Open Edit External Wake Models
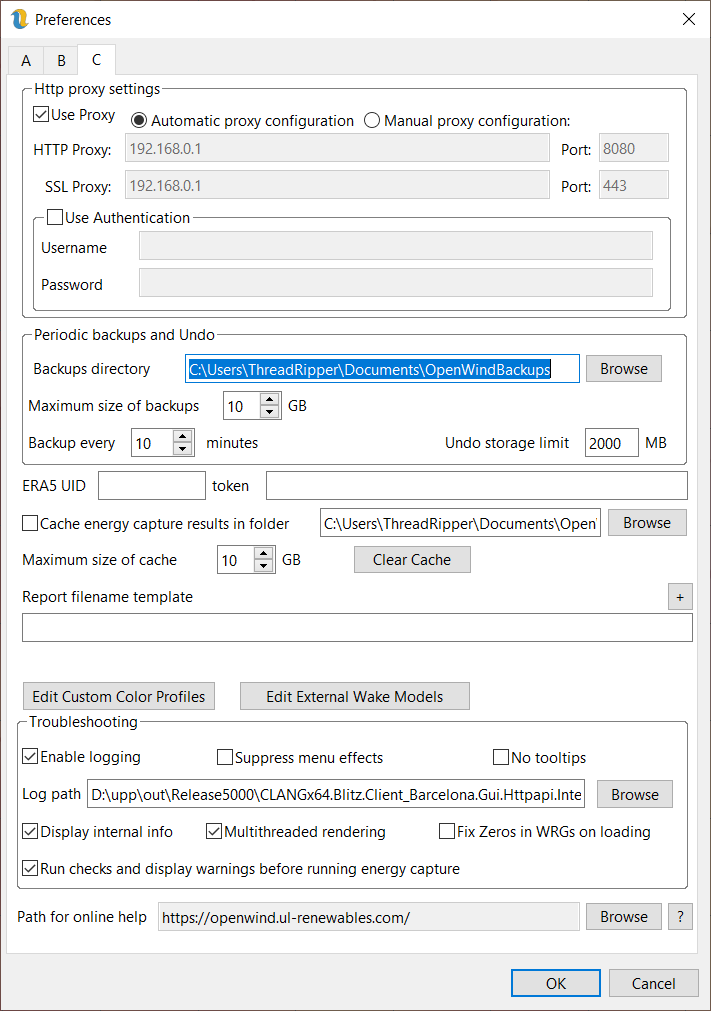This screenshot has width=711, height=1011. click(354, 696)
